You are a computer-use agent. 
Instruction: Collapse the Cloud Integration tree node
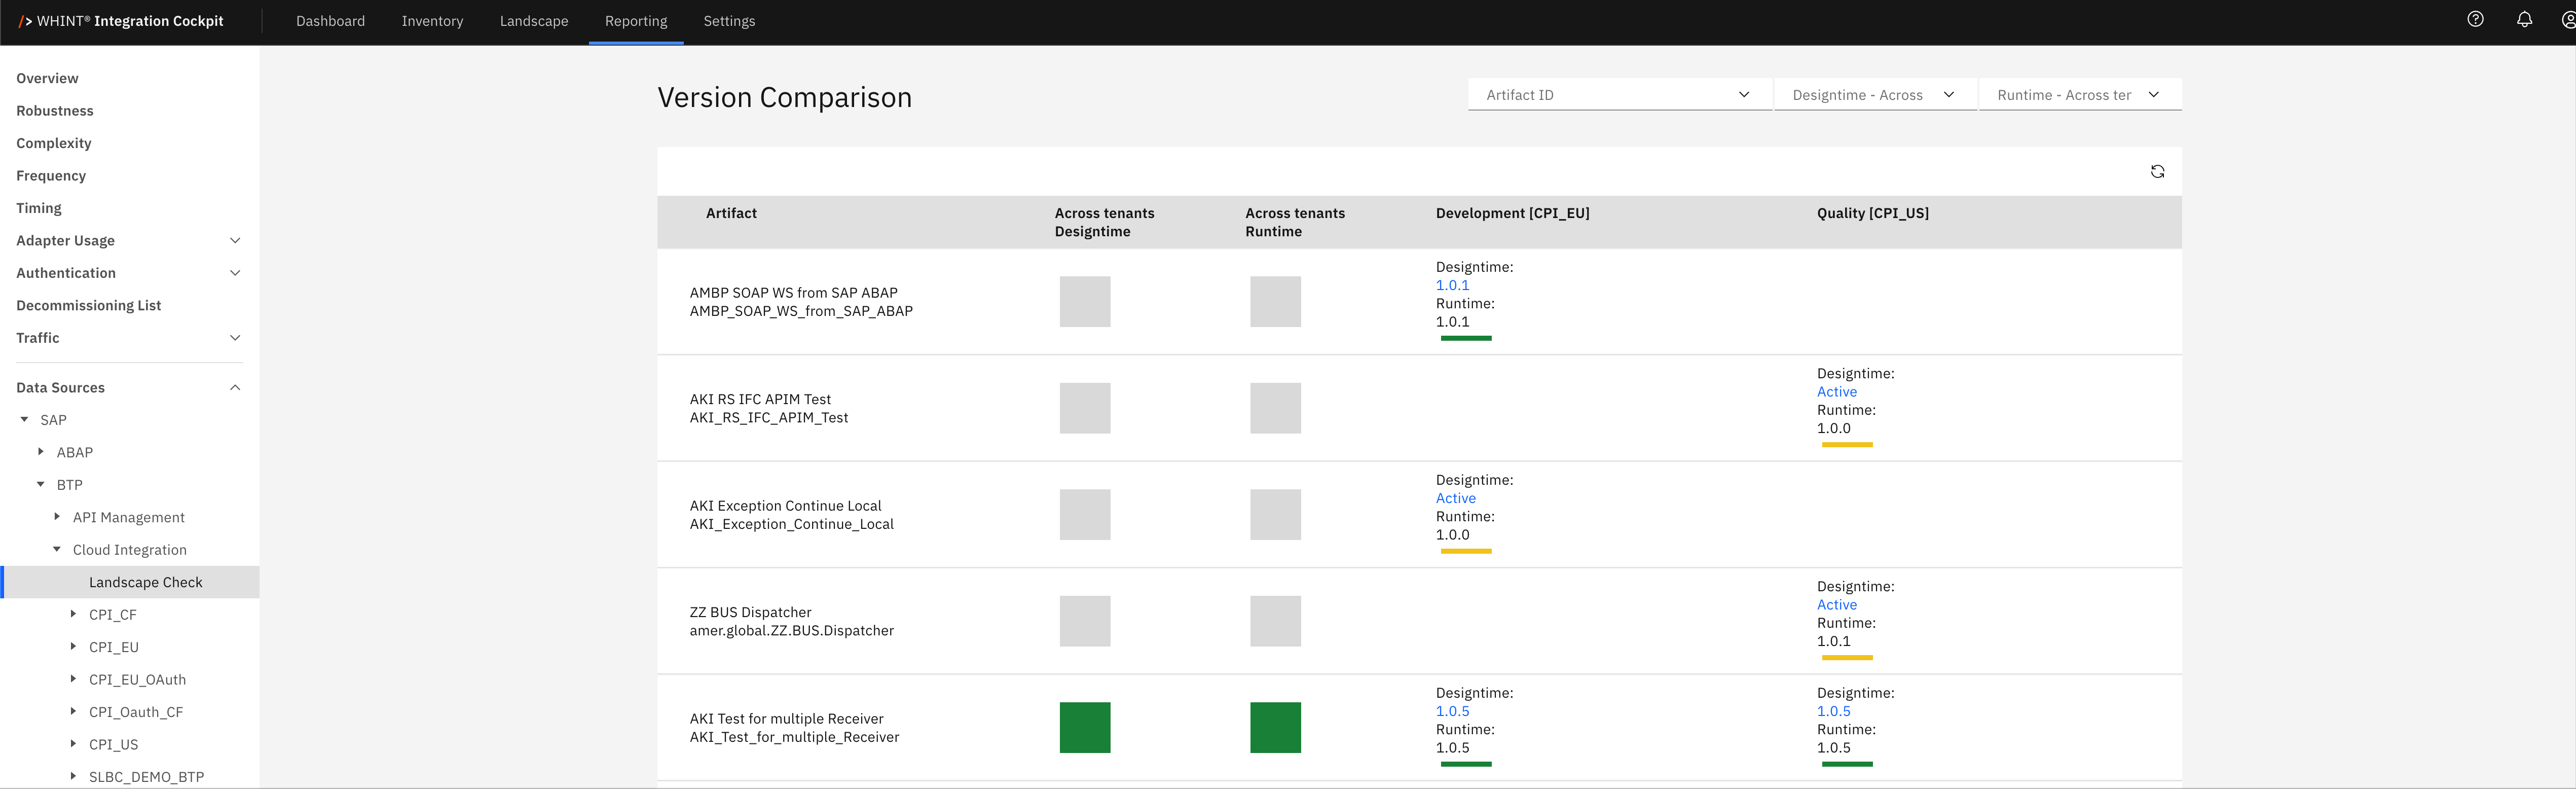pyautogui.click(x=57, y=549)
